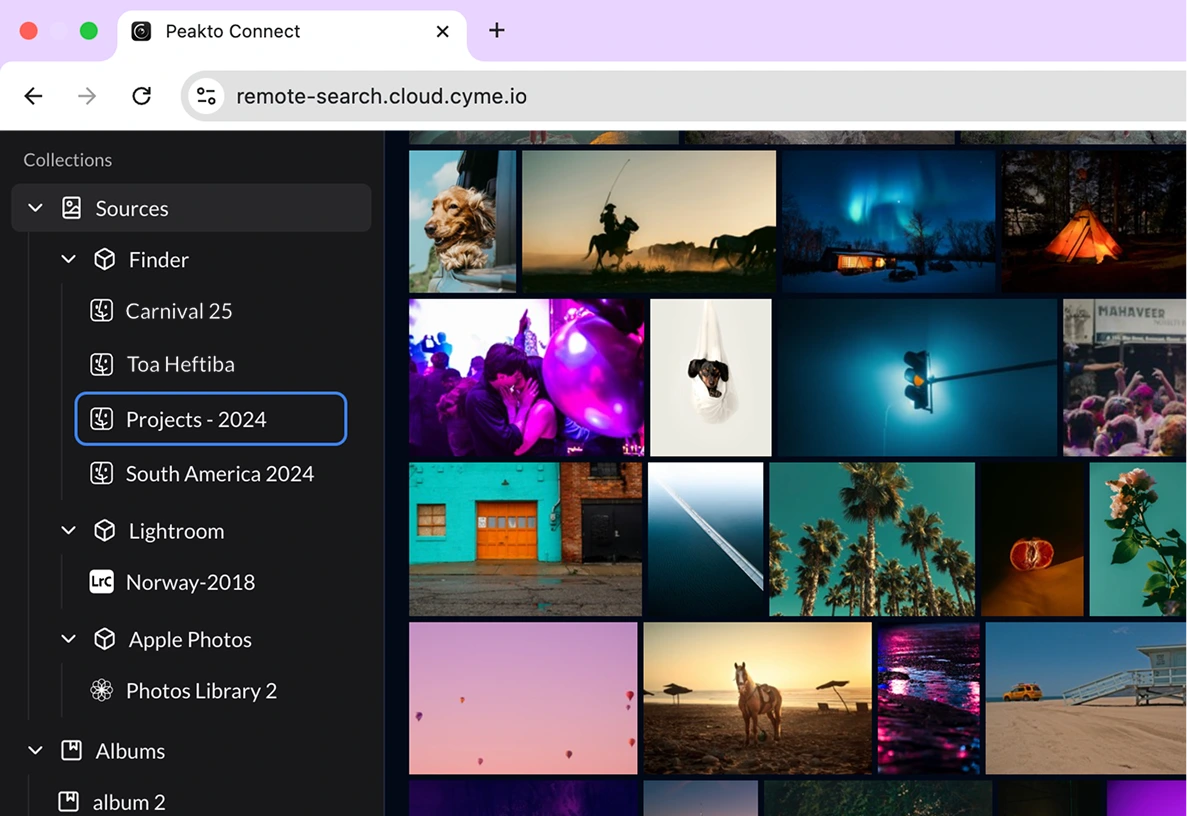Click the Sources label
1187x816 pixels.
pos(132,208)
